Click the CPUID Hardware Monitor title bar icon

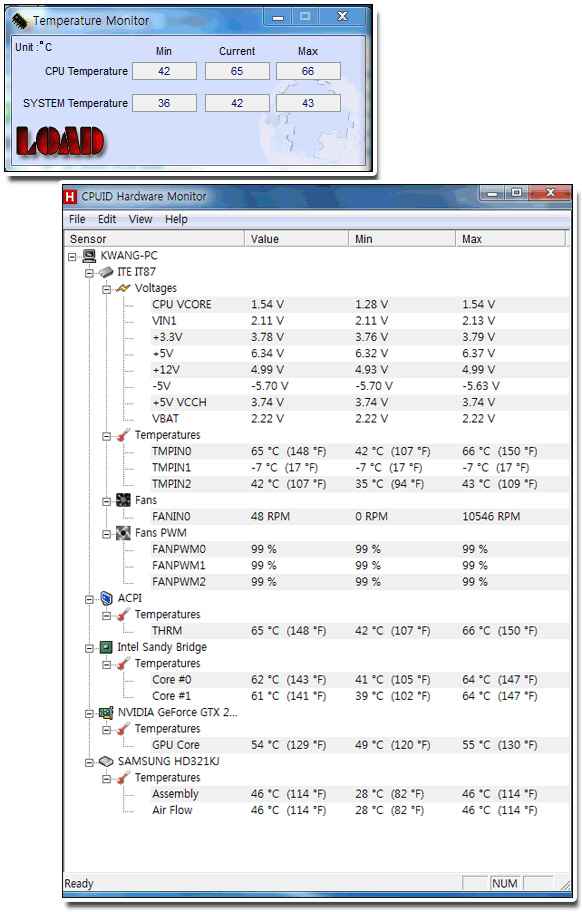[x=70, y=197]
